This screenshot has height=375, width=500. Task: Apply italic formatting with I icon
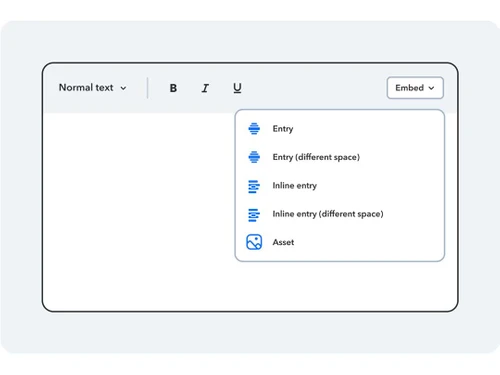pos(205,88)
